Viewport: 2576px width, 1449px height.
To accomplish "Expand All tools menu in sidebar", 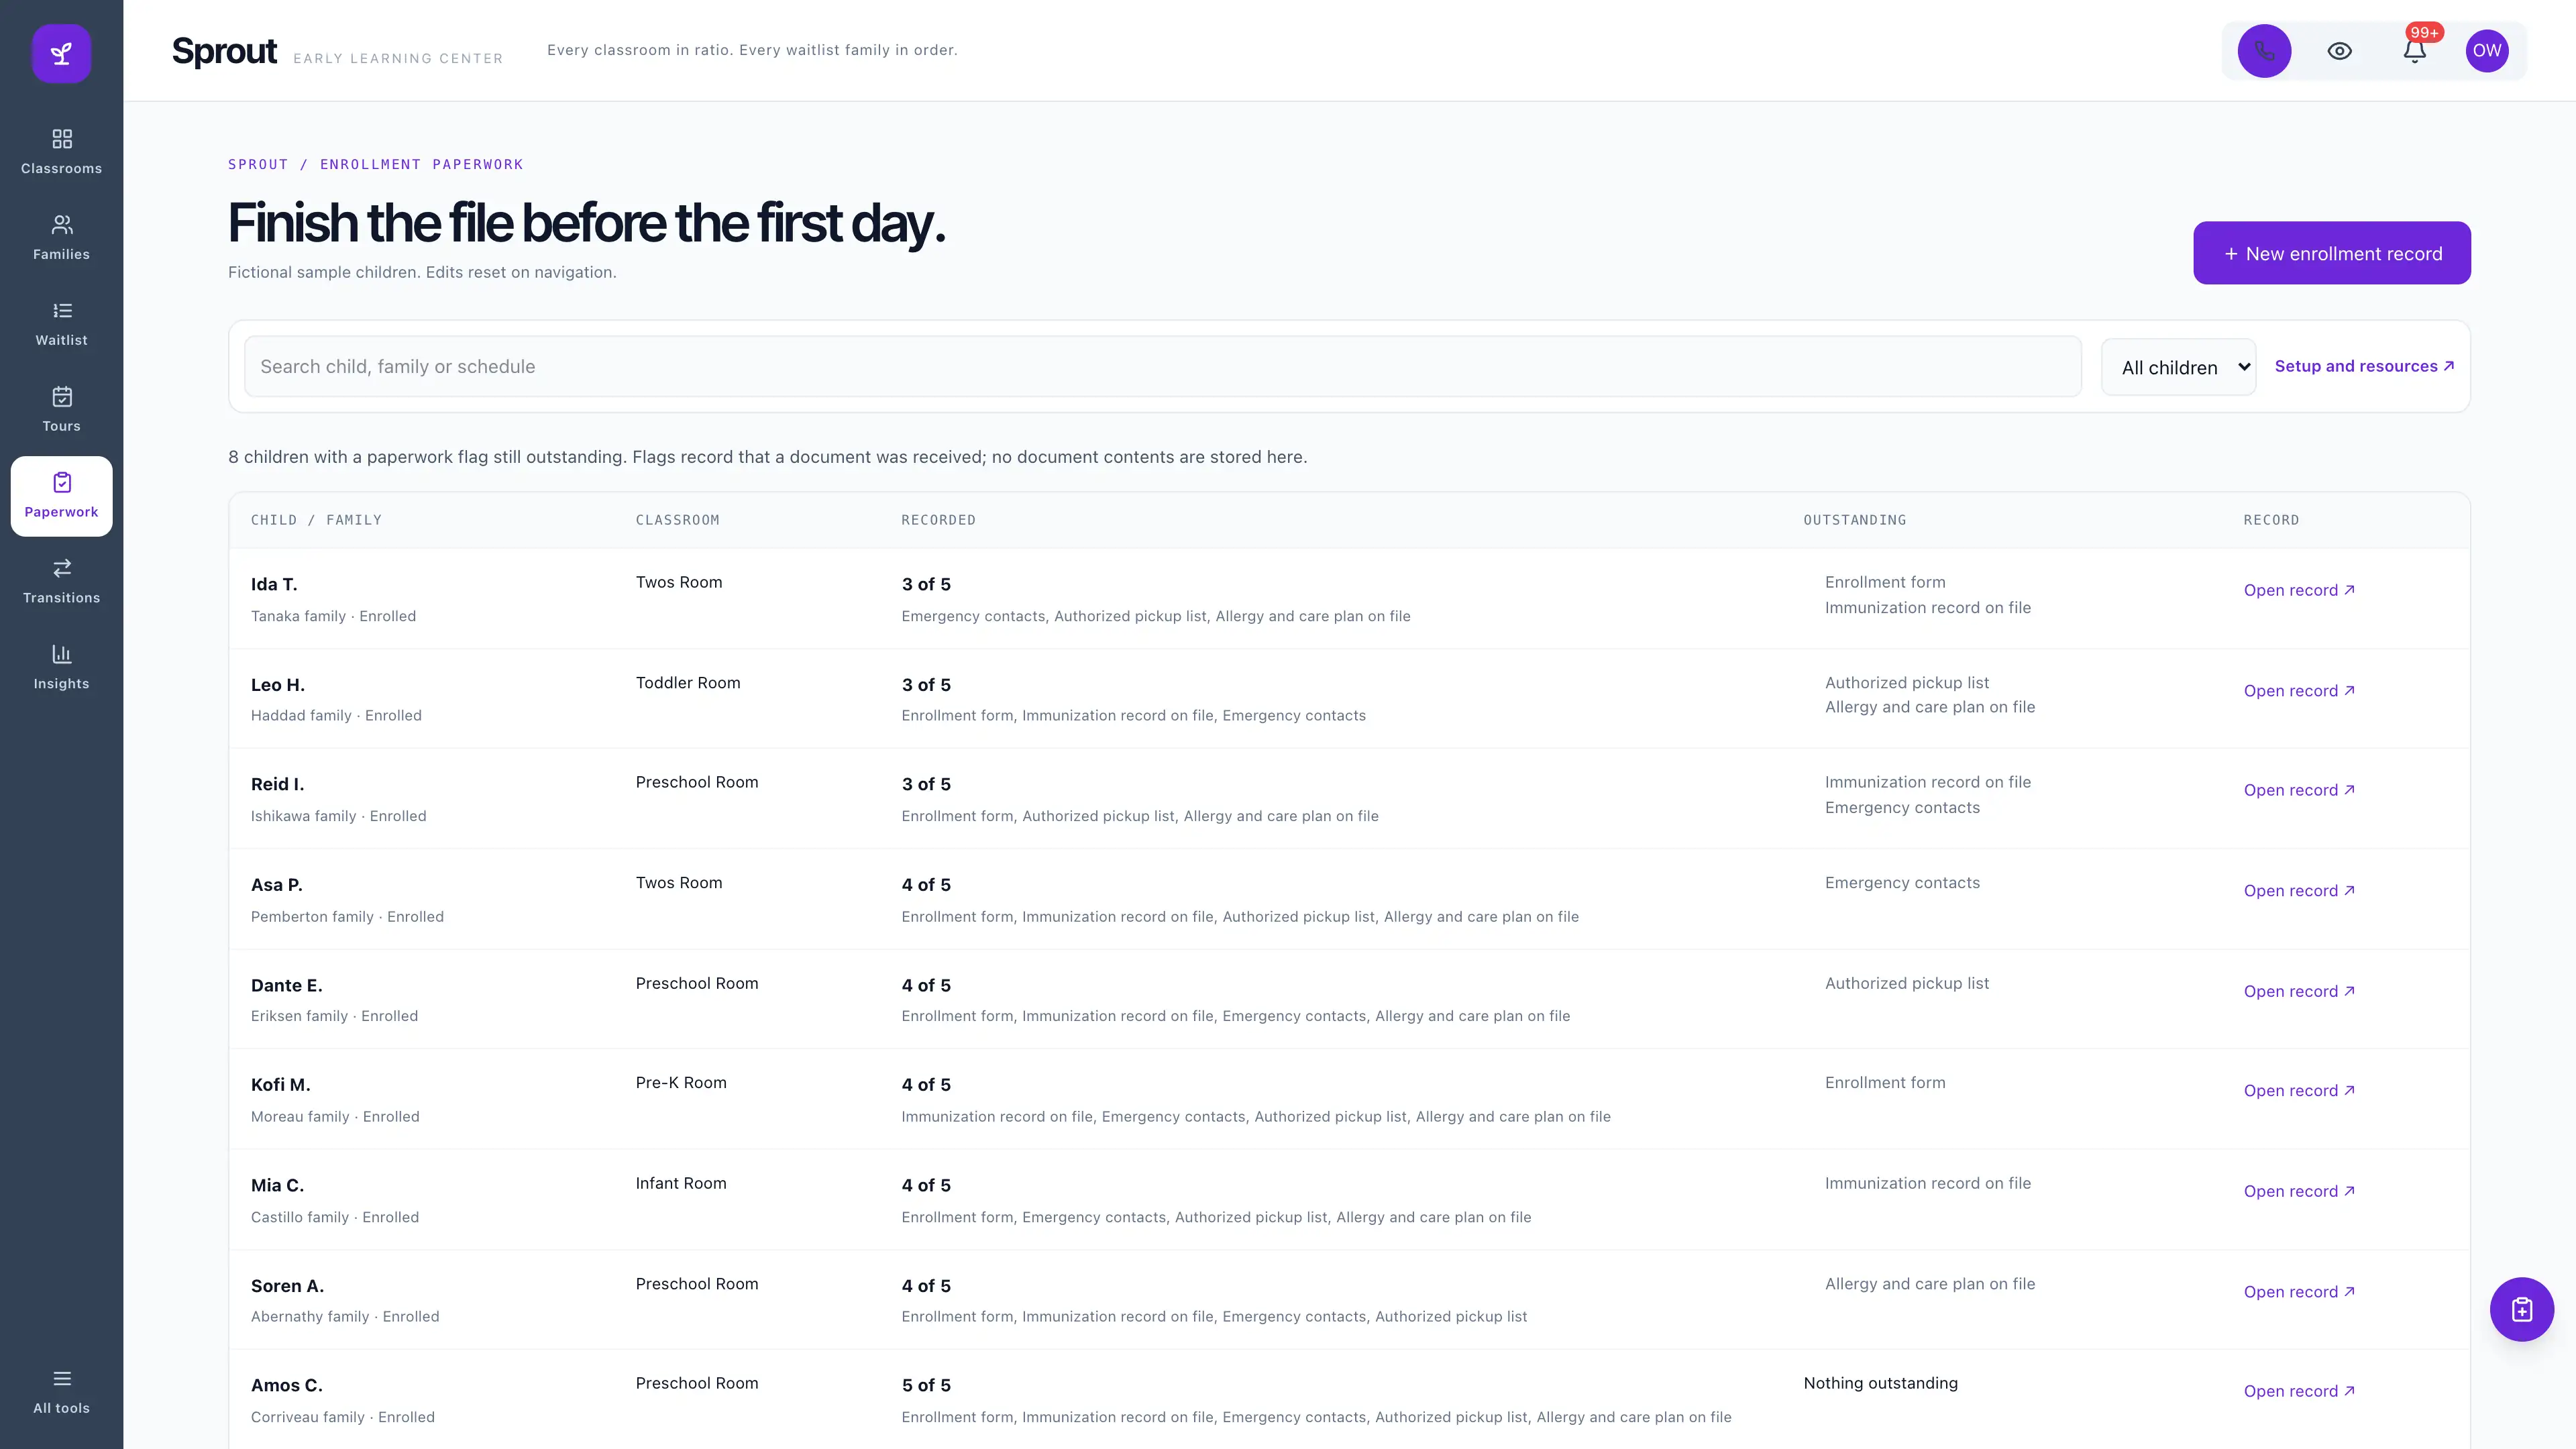I will tap(61, 1392).
